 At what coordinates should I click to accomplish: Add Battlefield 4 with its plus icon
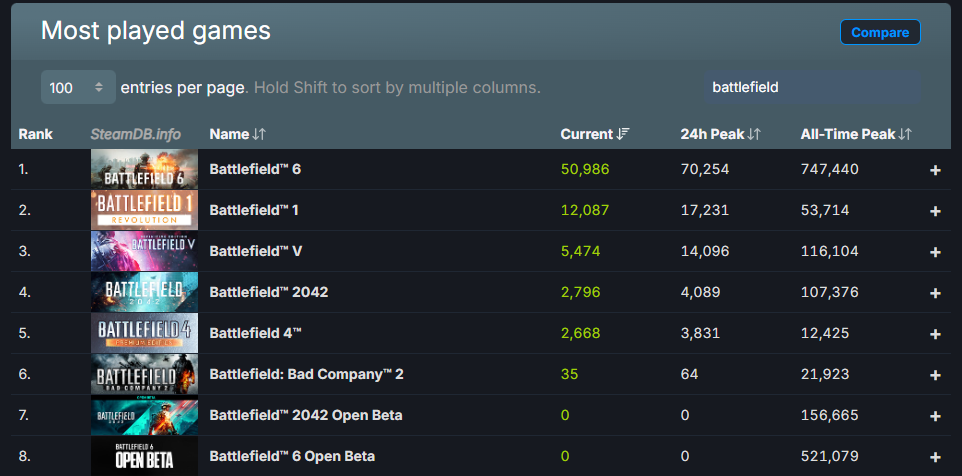(x=935, y=334)
